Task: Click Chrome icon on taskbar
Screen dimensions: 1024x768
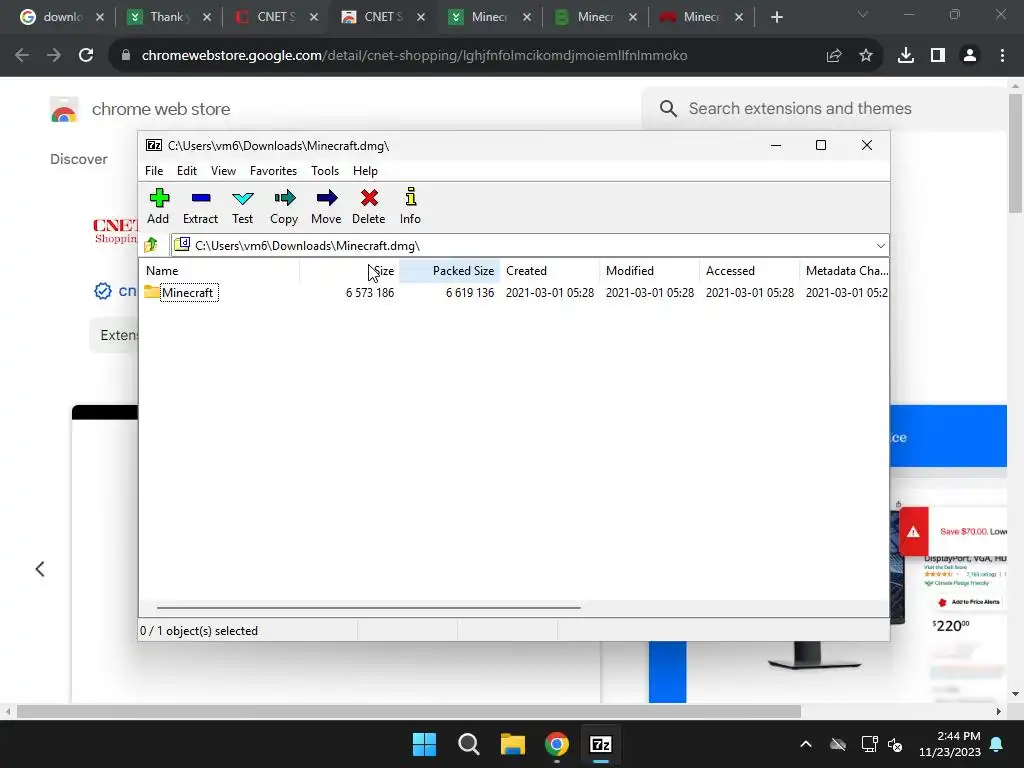Action: coord(557,744)
